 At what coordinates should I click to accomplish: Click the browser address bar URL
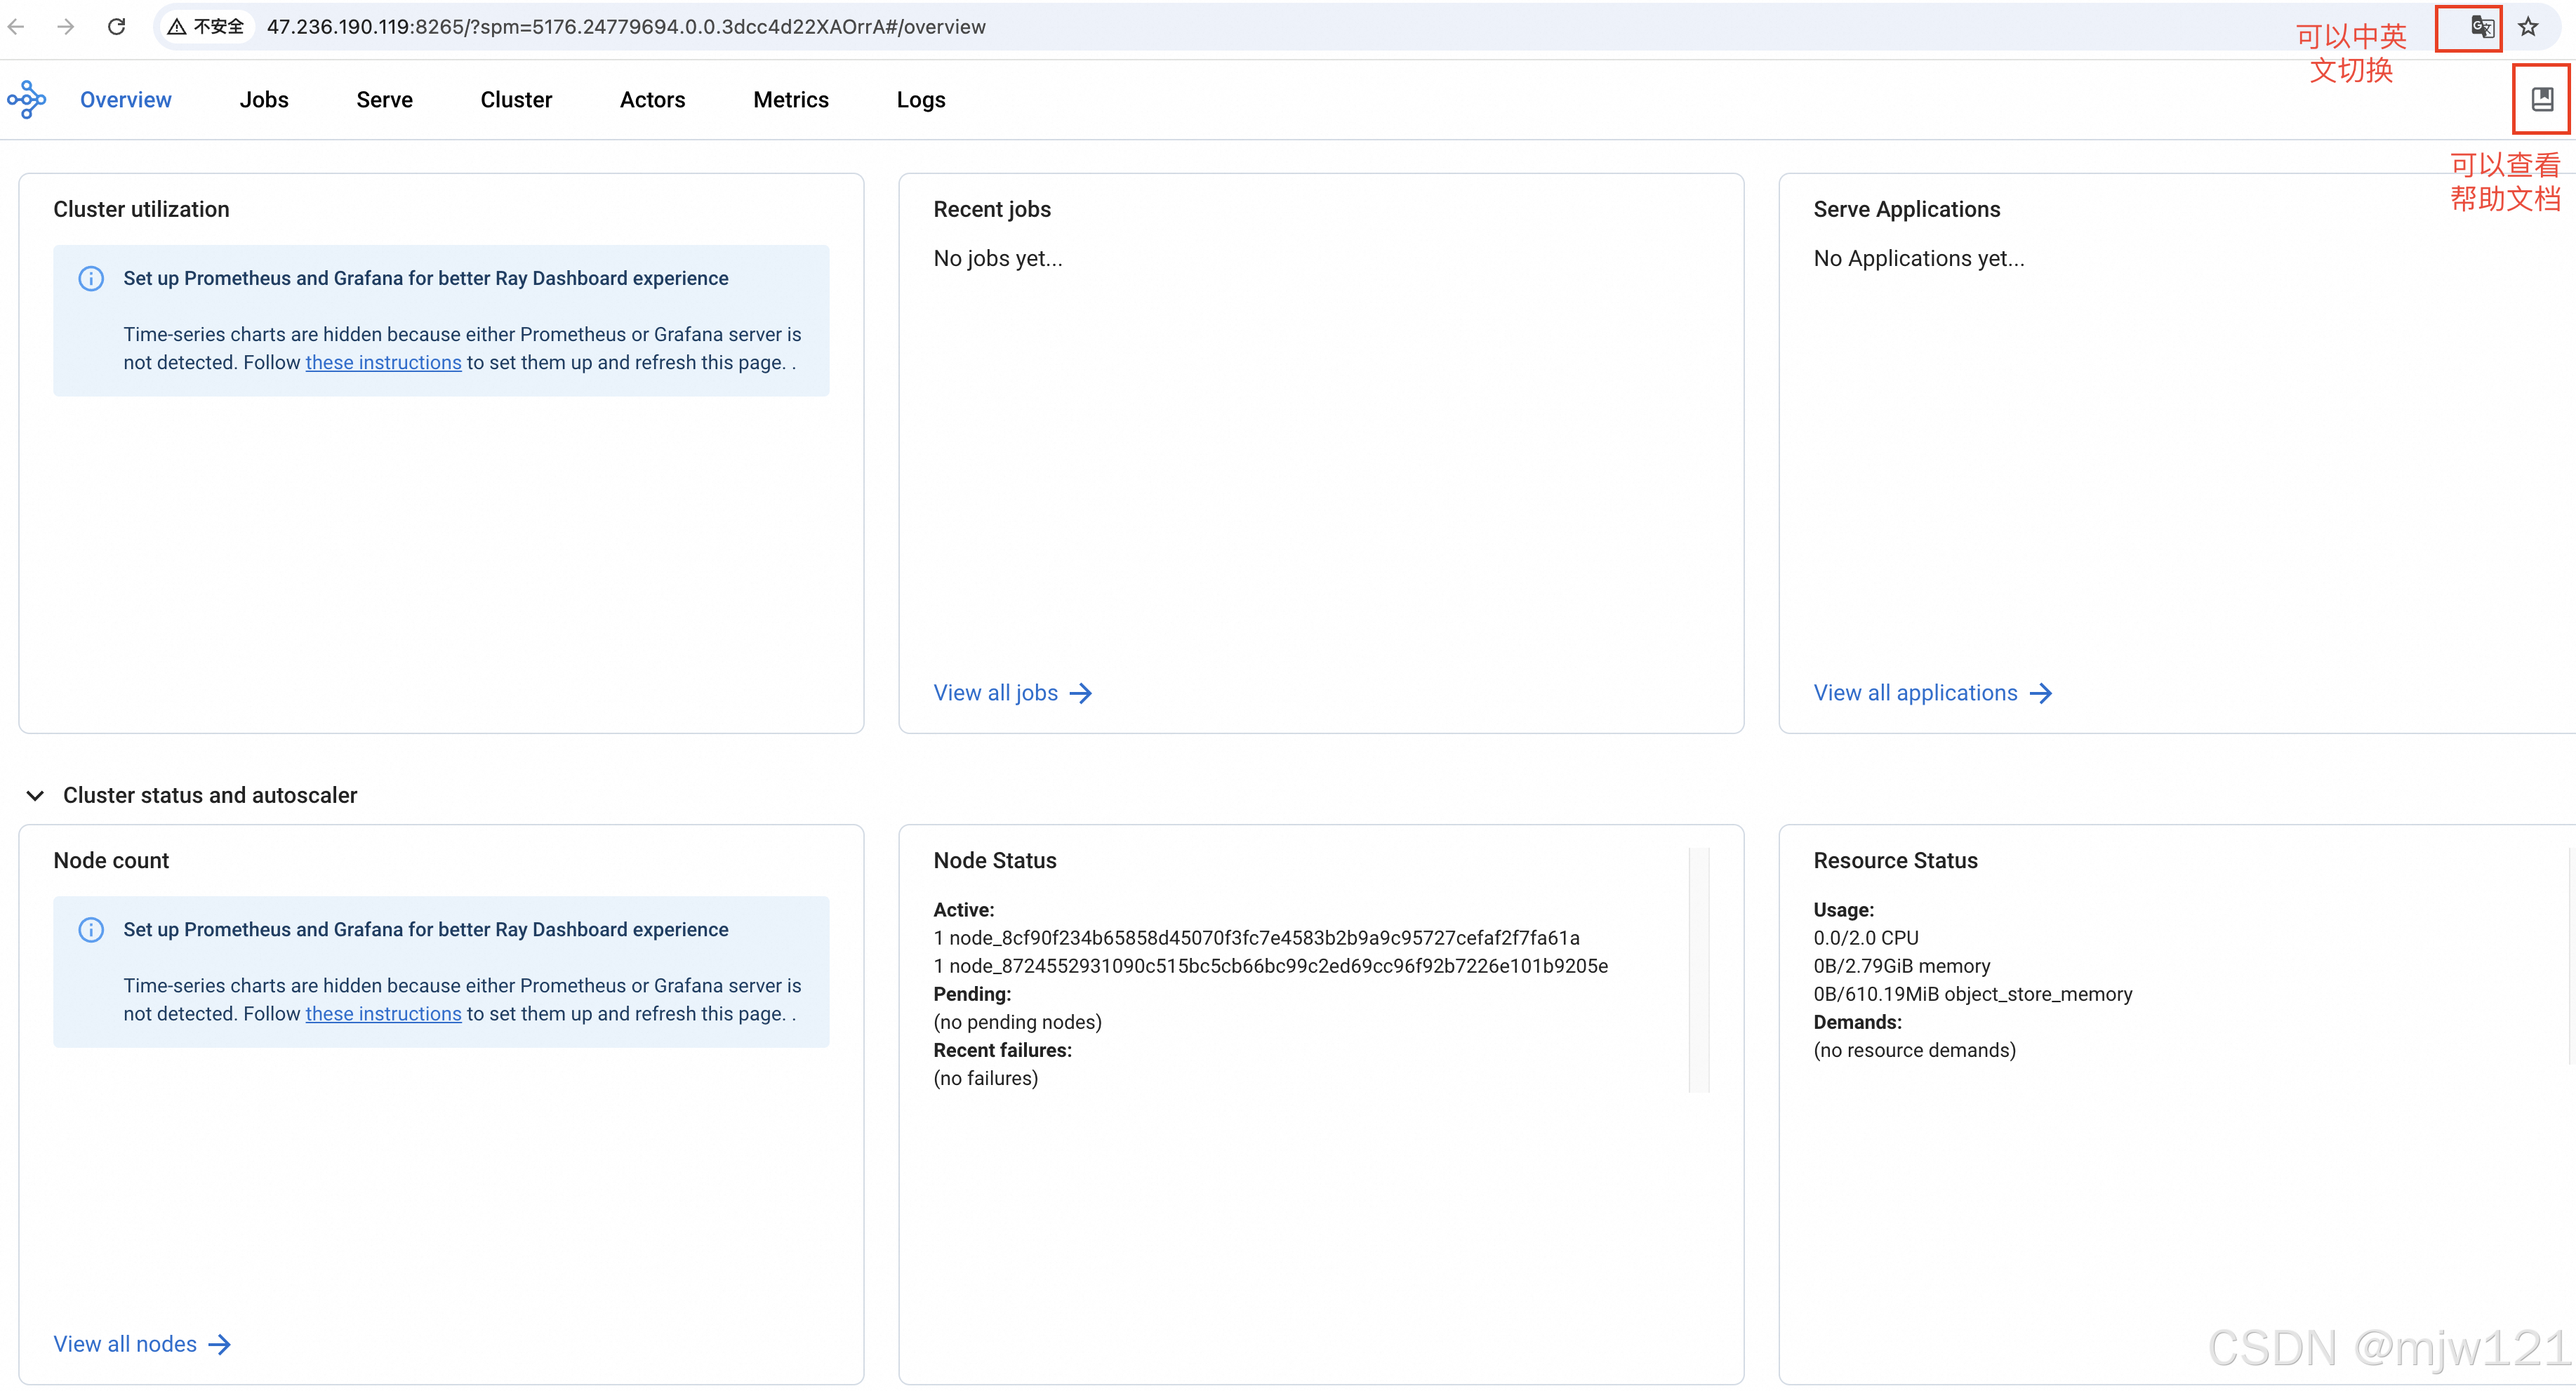click(x=626, y=27)
